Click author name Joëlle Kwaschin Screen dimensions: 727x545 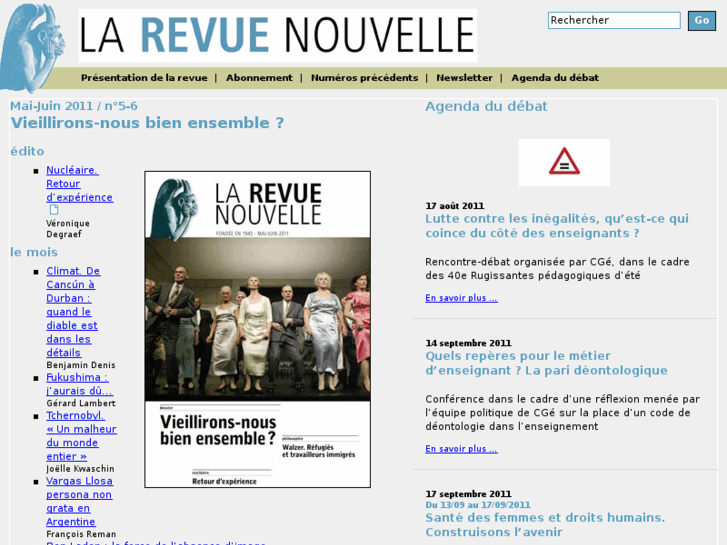click(80, 468)
